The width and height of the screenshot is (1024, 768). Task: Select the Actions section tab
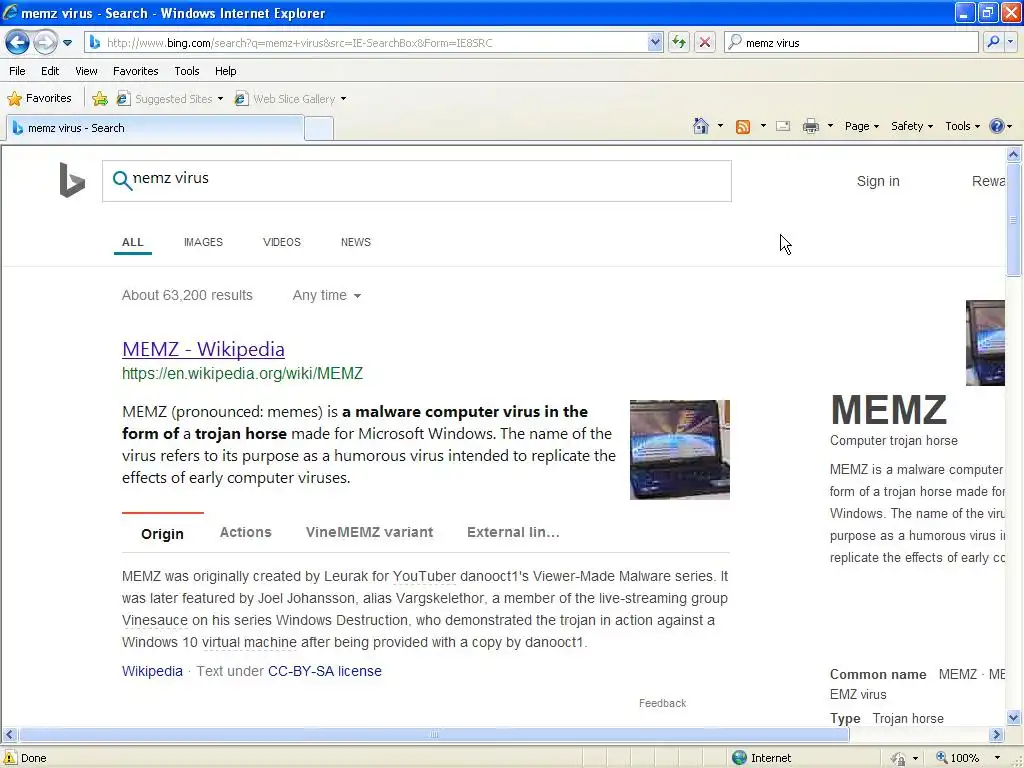[x=246, y=532]
